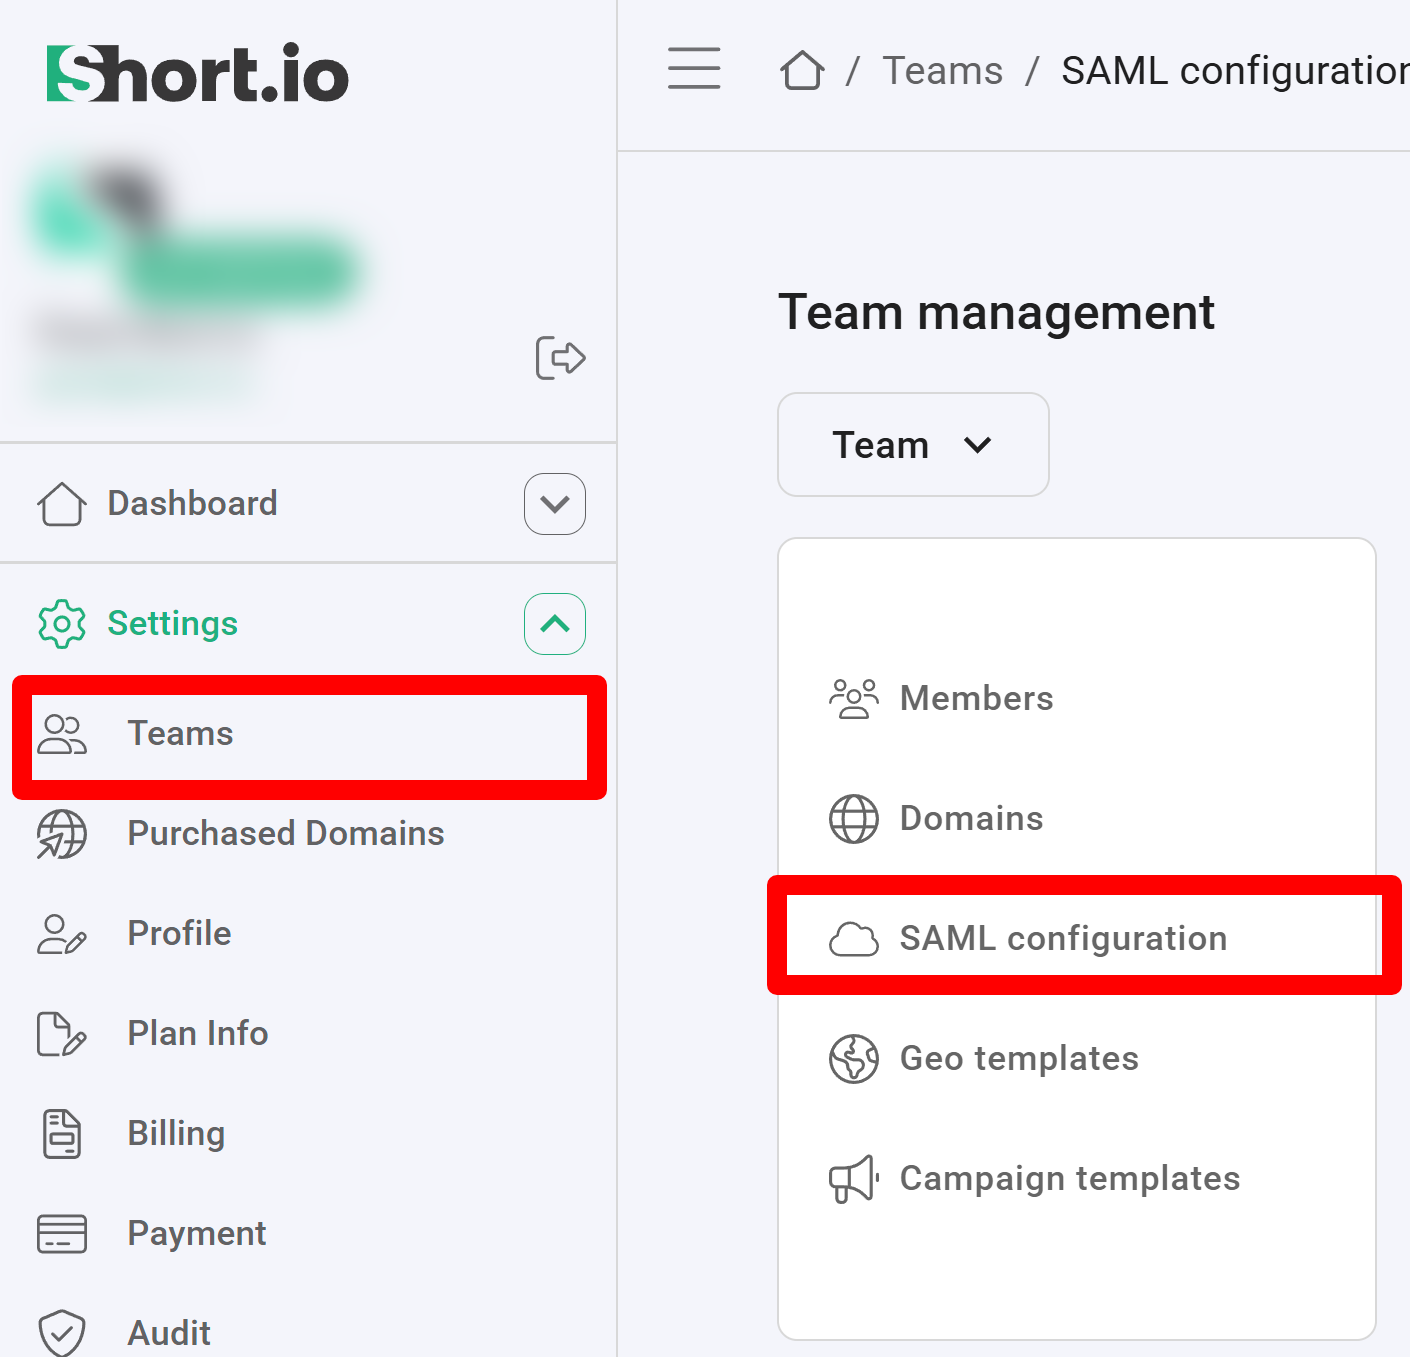This screenshot has height=1357, width=1410.
Task: Select the SAML configuration menu item
Action: point(1062,938)
